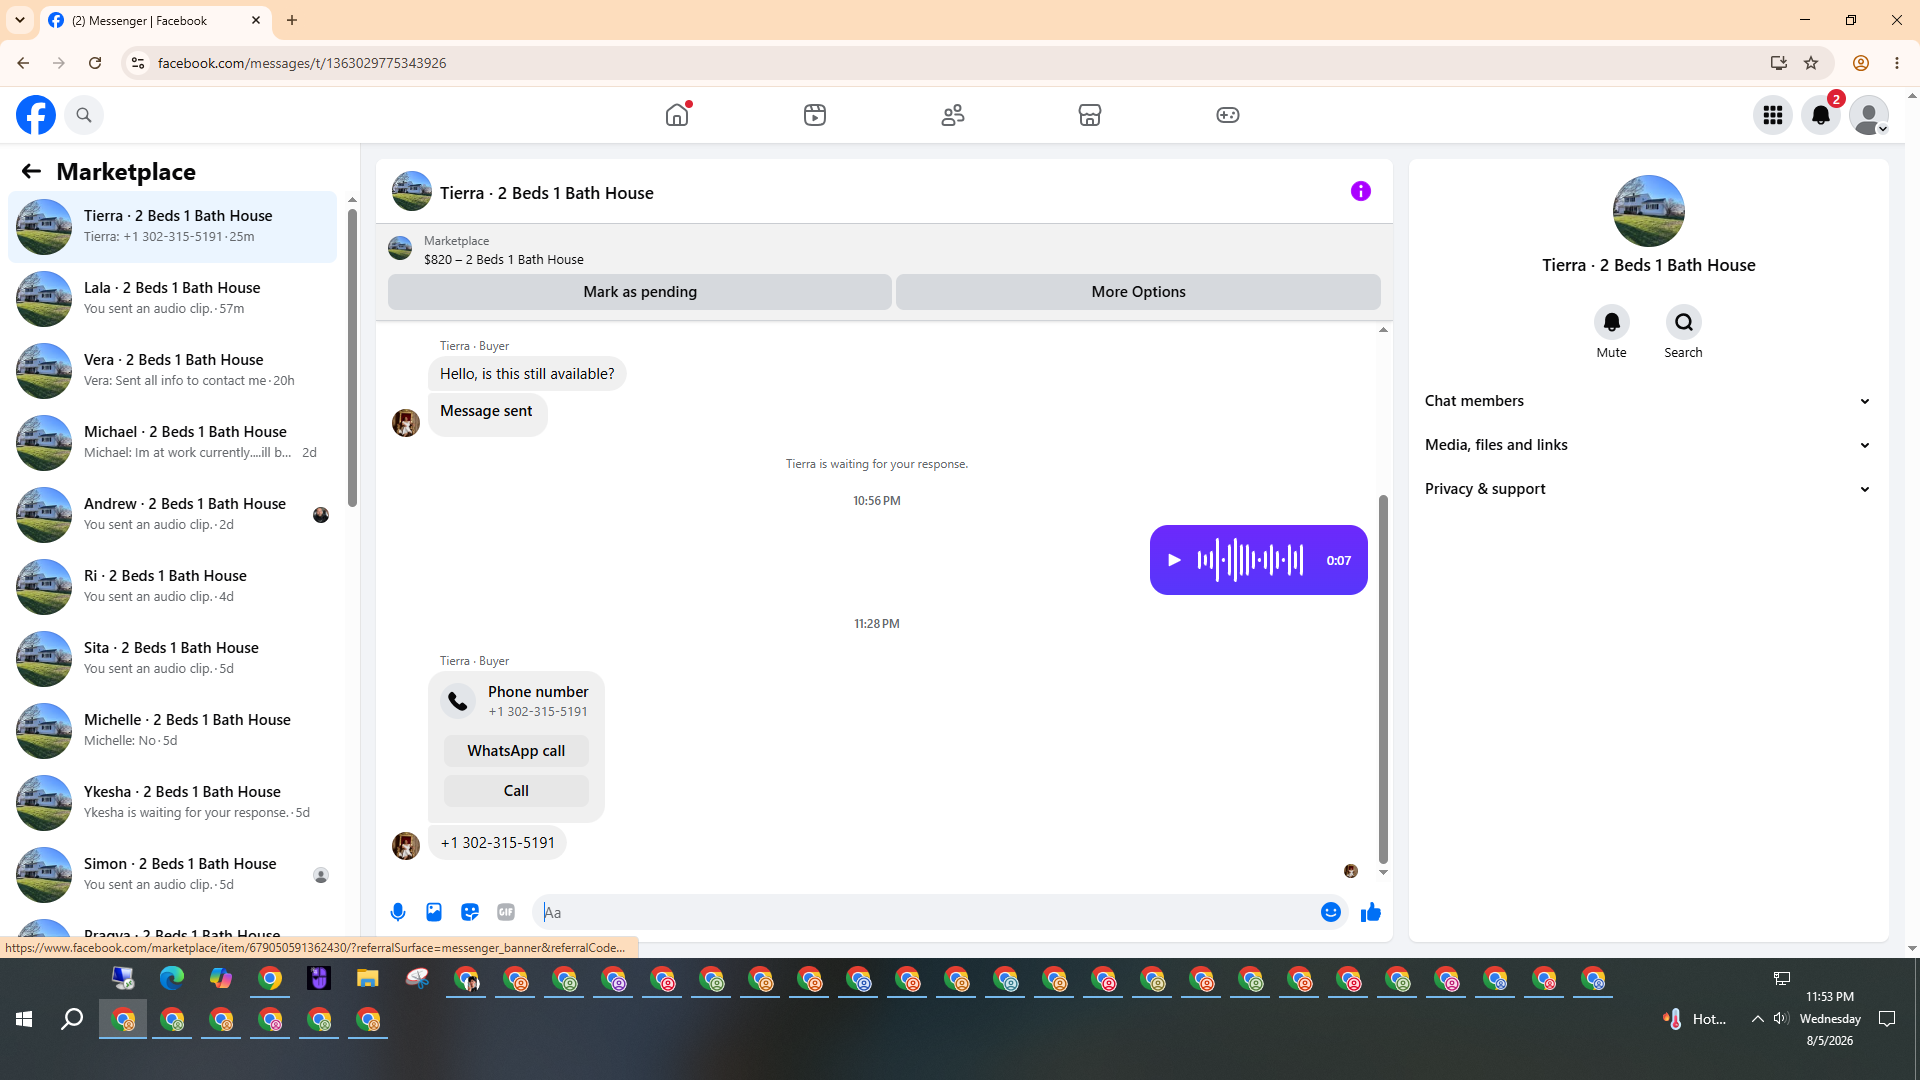
Task: Click the +1 302-315-5191 message bubble
Action: (498, 843)
